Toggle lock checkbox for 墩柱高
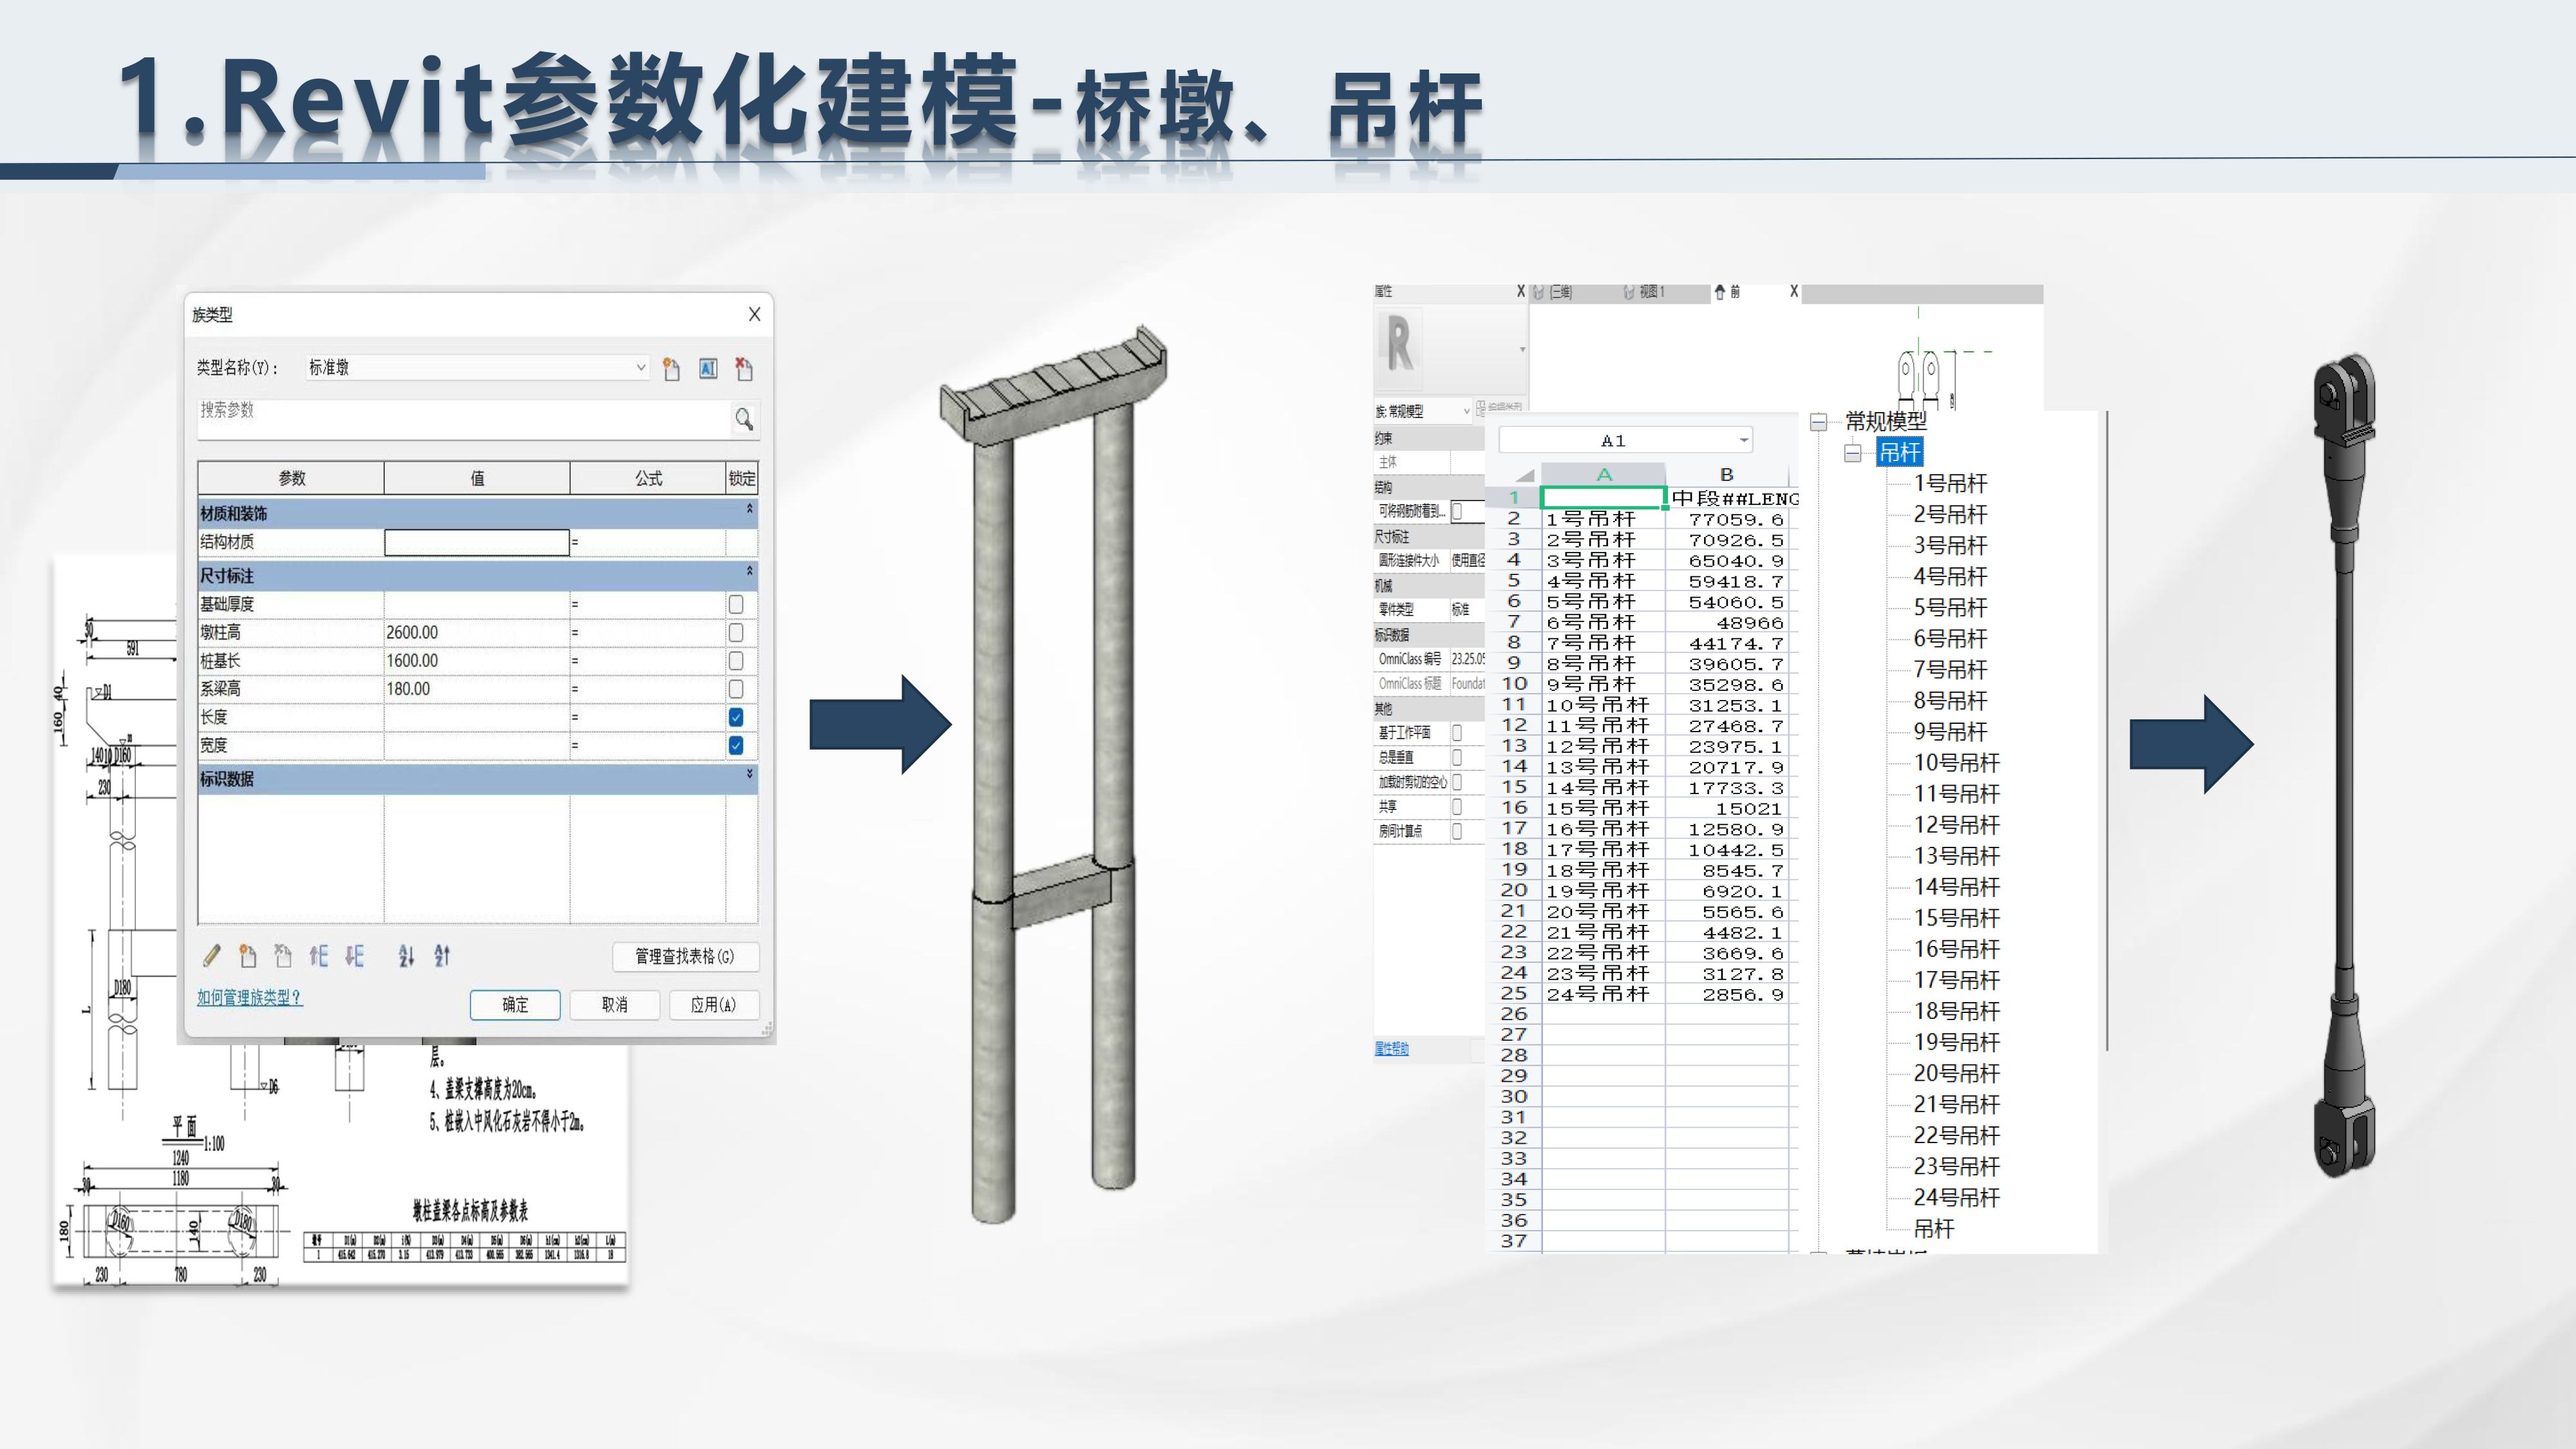 click(x=736, y=632)
